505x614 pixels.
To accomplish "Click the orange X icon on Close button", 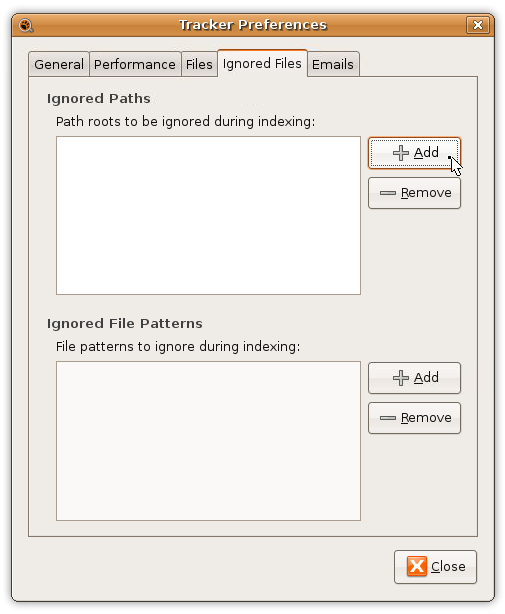I will tap(417, 566).
